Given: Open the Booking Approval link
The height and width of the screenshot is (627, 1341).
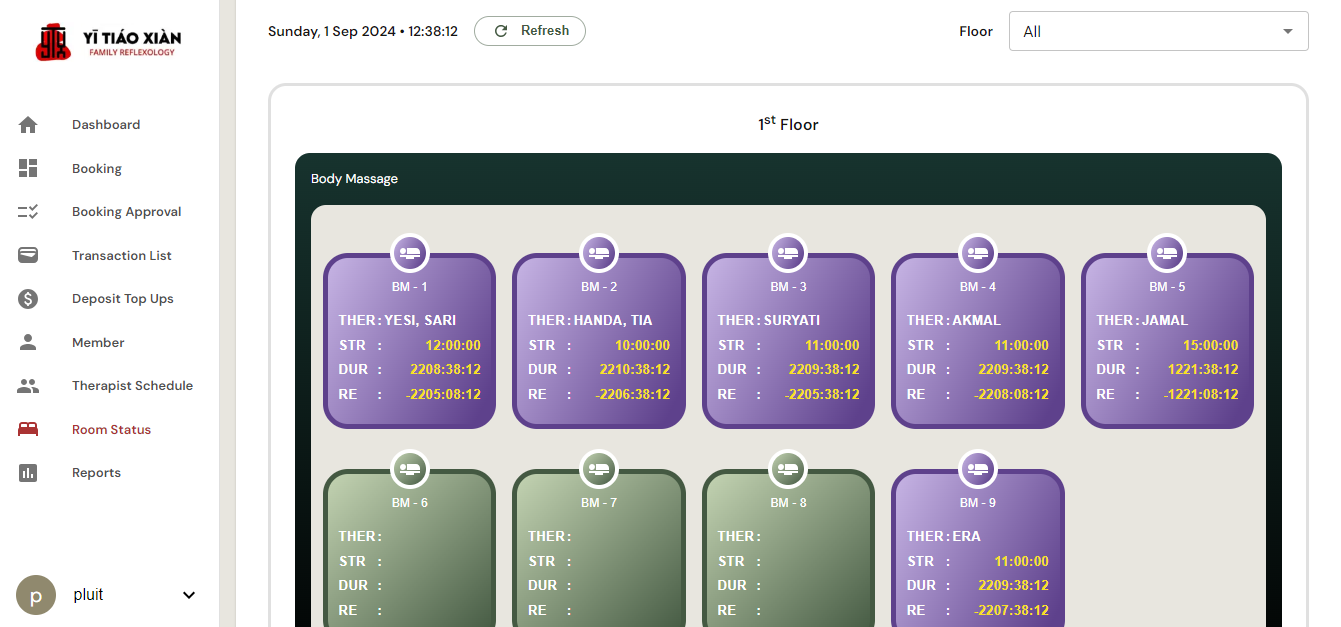Looking at the screenshot, I should point(126,212).
